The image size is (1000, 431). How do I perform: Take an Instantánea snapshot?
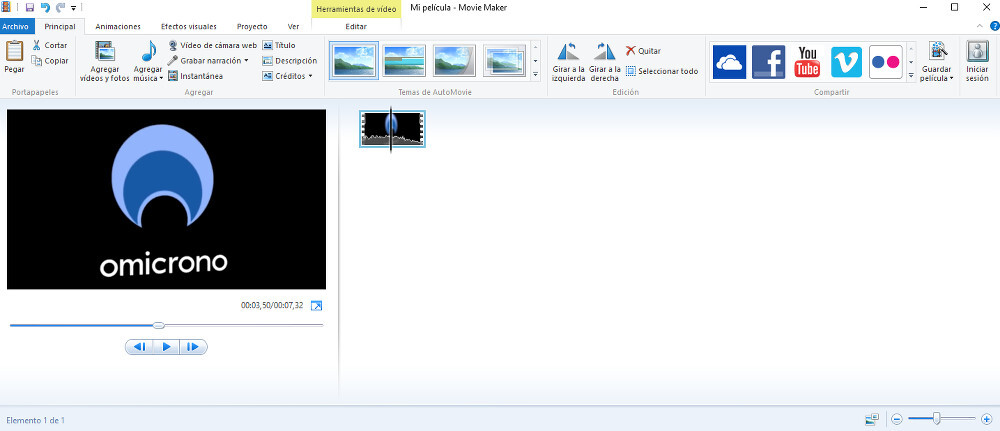click(195, 76)
